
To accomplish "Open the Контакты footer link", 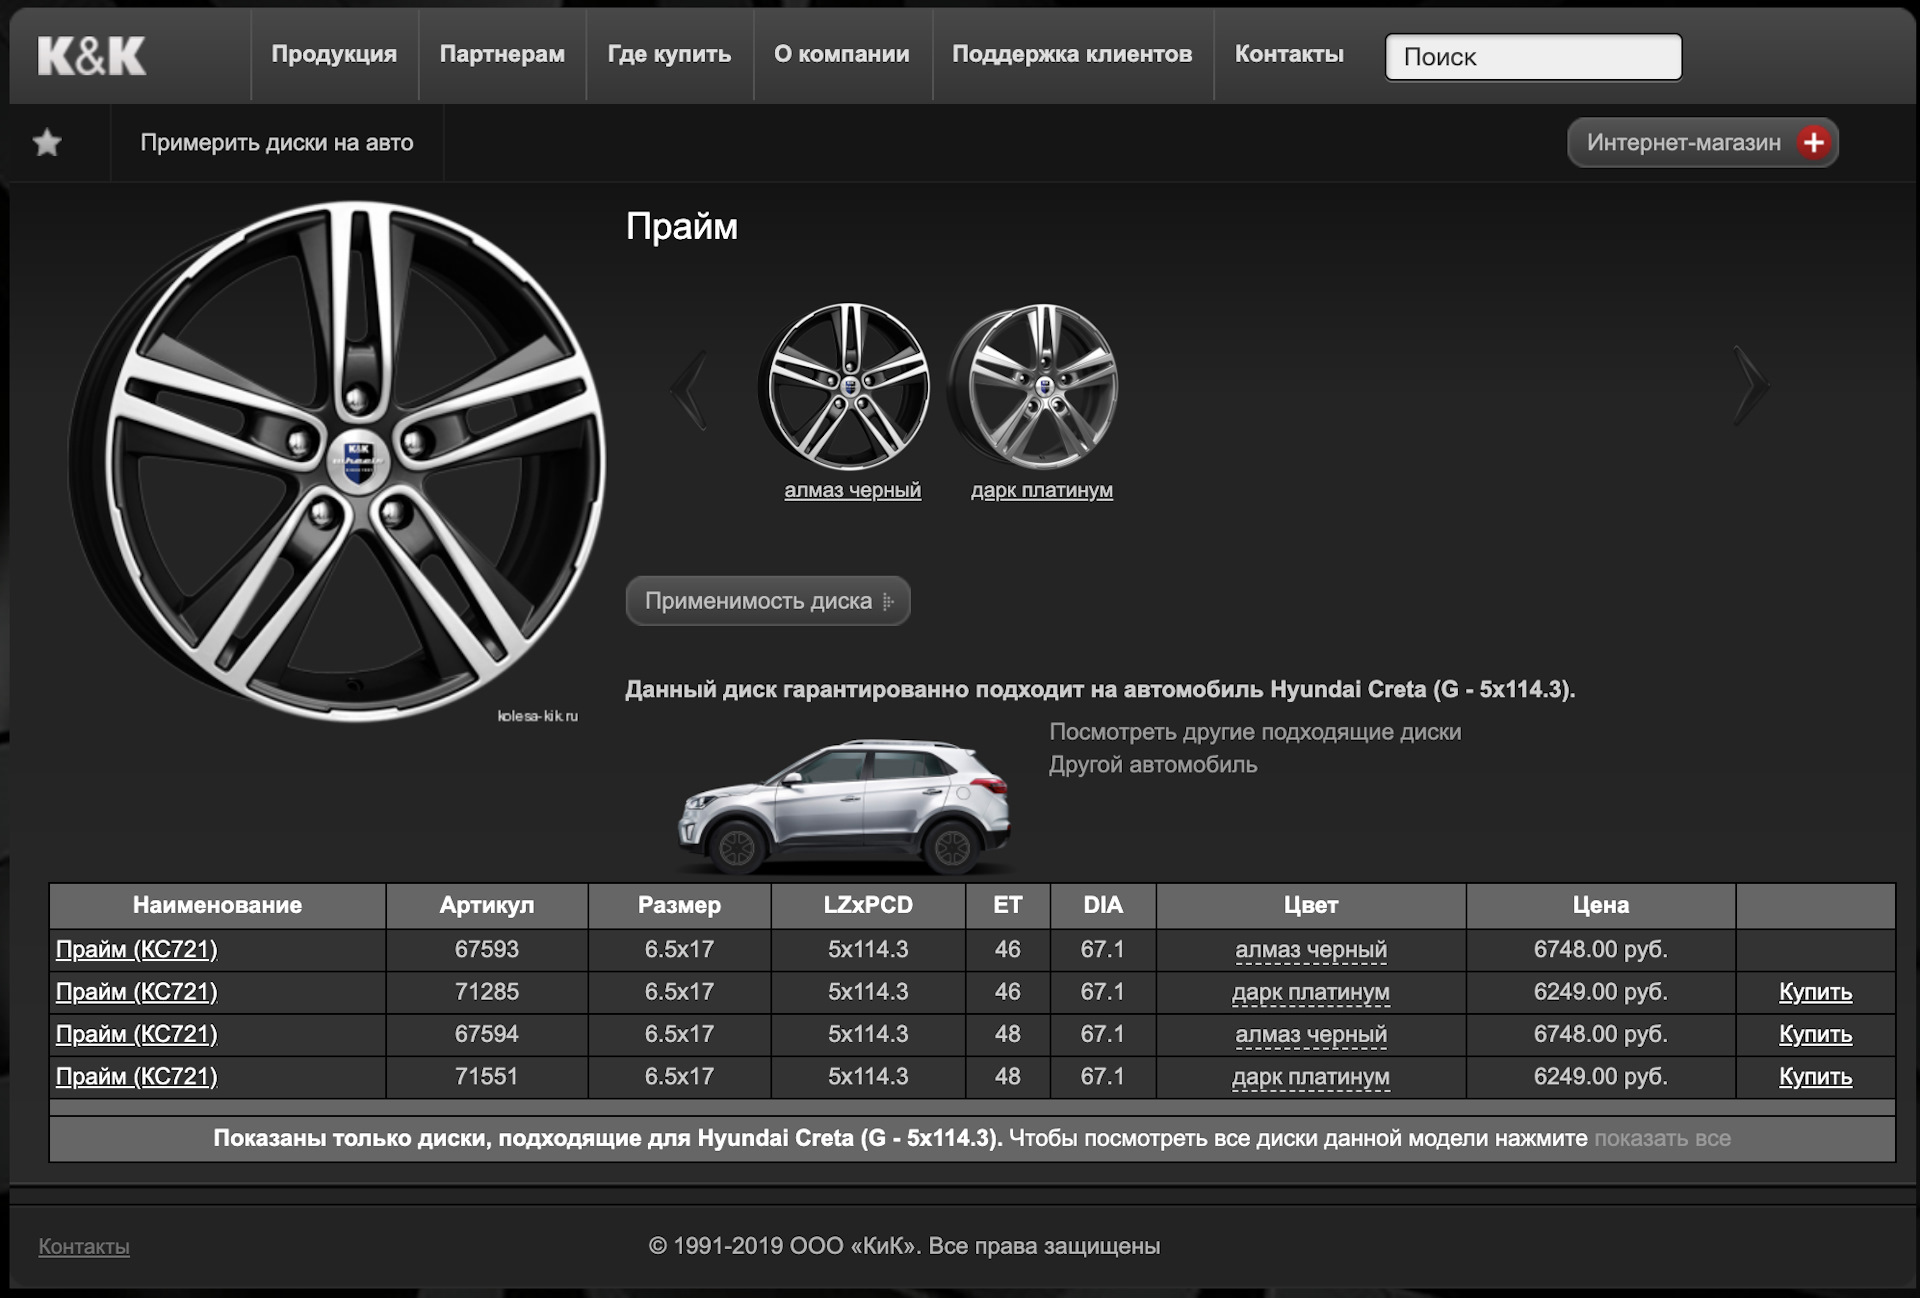I will pyautogui.click(x=84, y=1246).
